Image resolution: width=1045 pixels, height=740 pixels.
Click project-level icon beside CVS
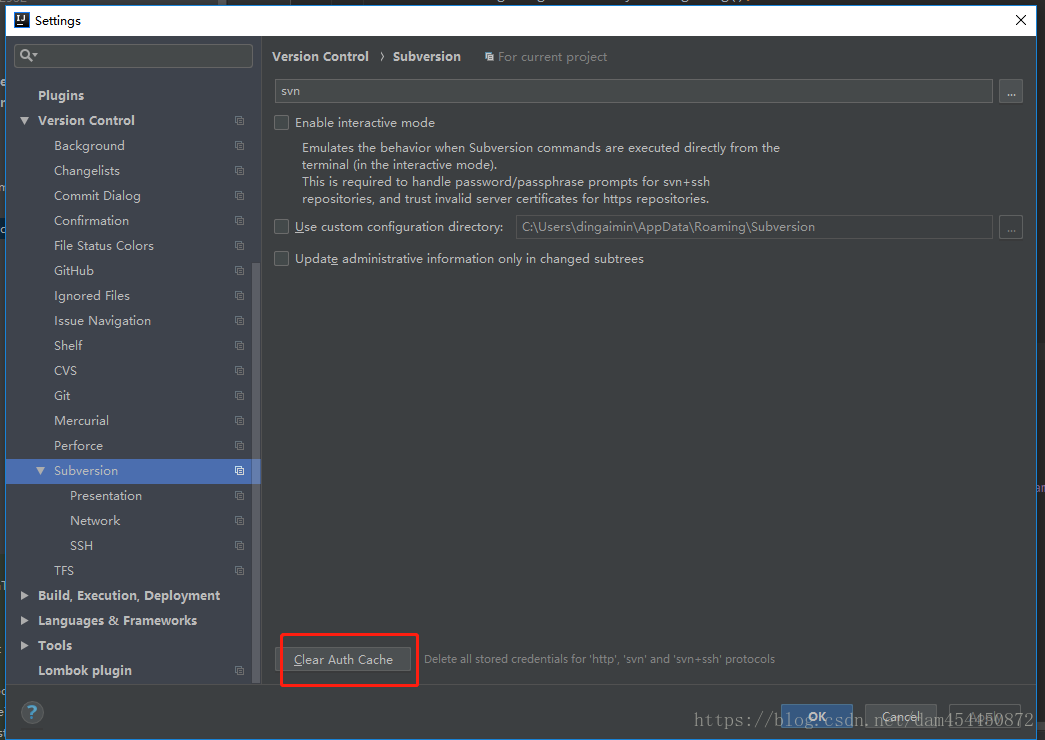(x=239, y=371)
